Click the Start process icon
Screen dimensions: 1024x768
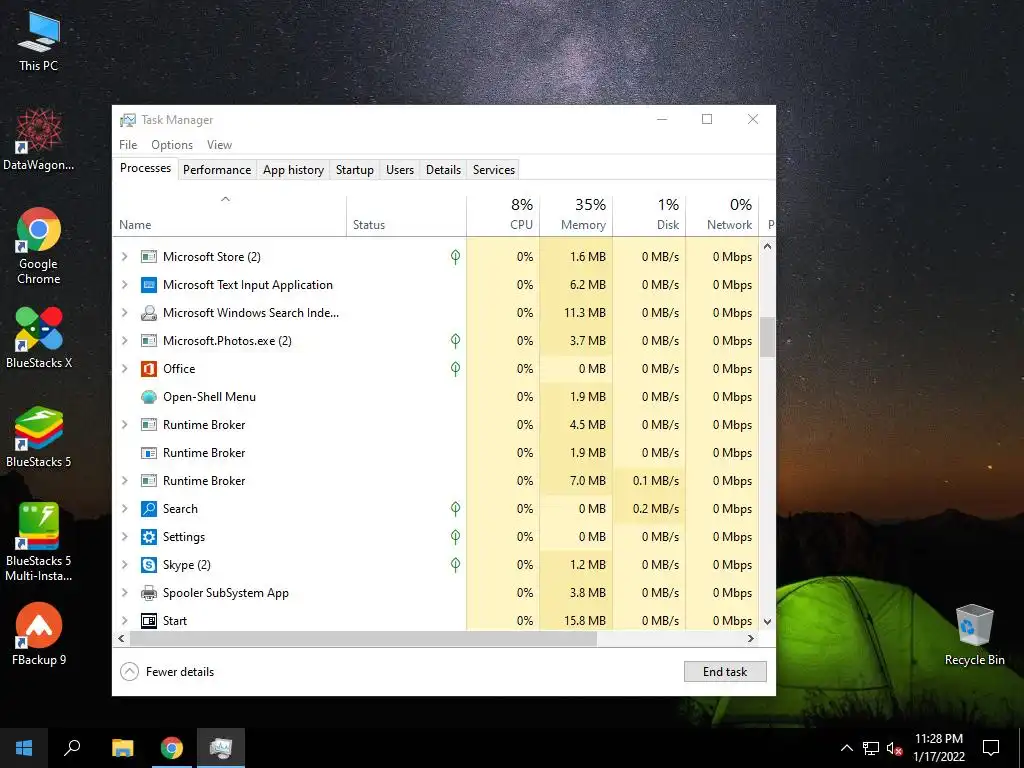pyautogui.click(x=149, y=621)
